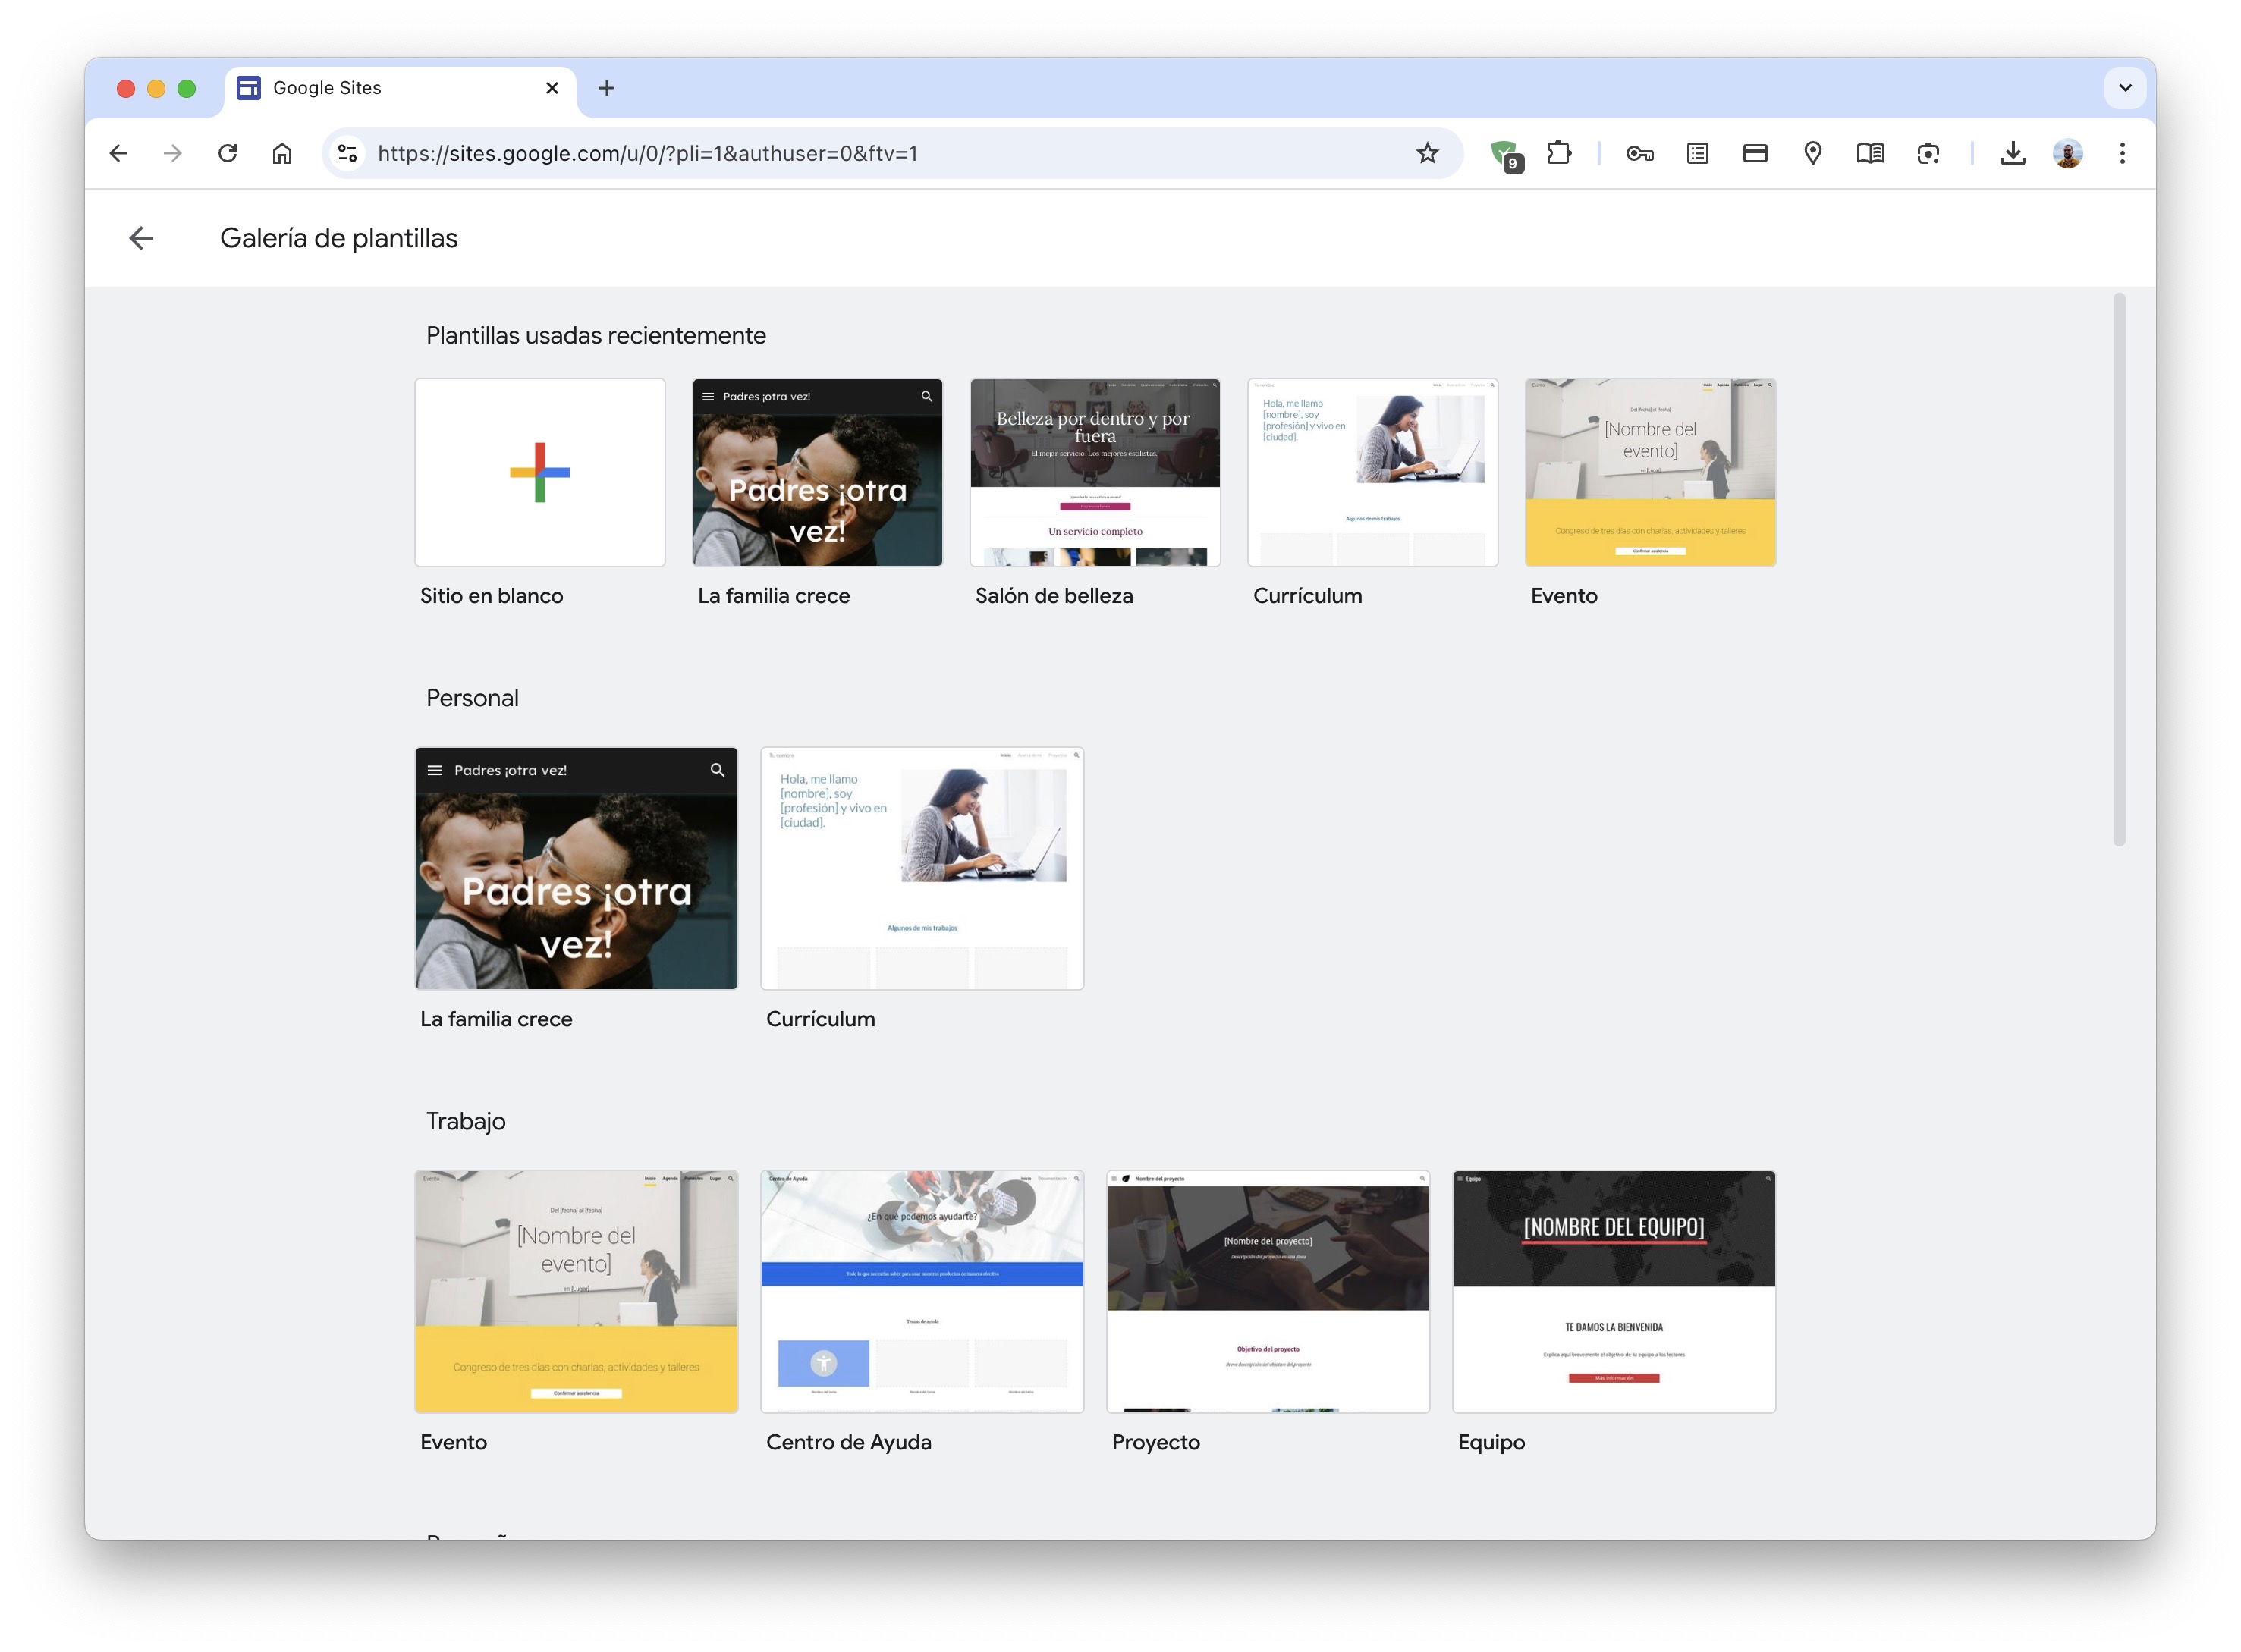2241x1652 pixels.
Task: Click the Centro de Ayuda label
Action: click(x=849, y=1442)
